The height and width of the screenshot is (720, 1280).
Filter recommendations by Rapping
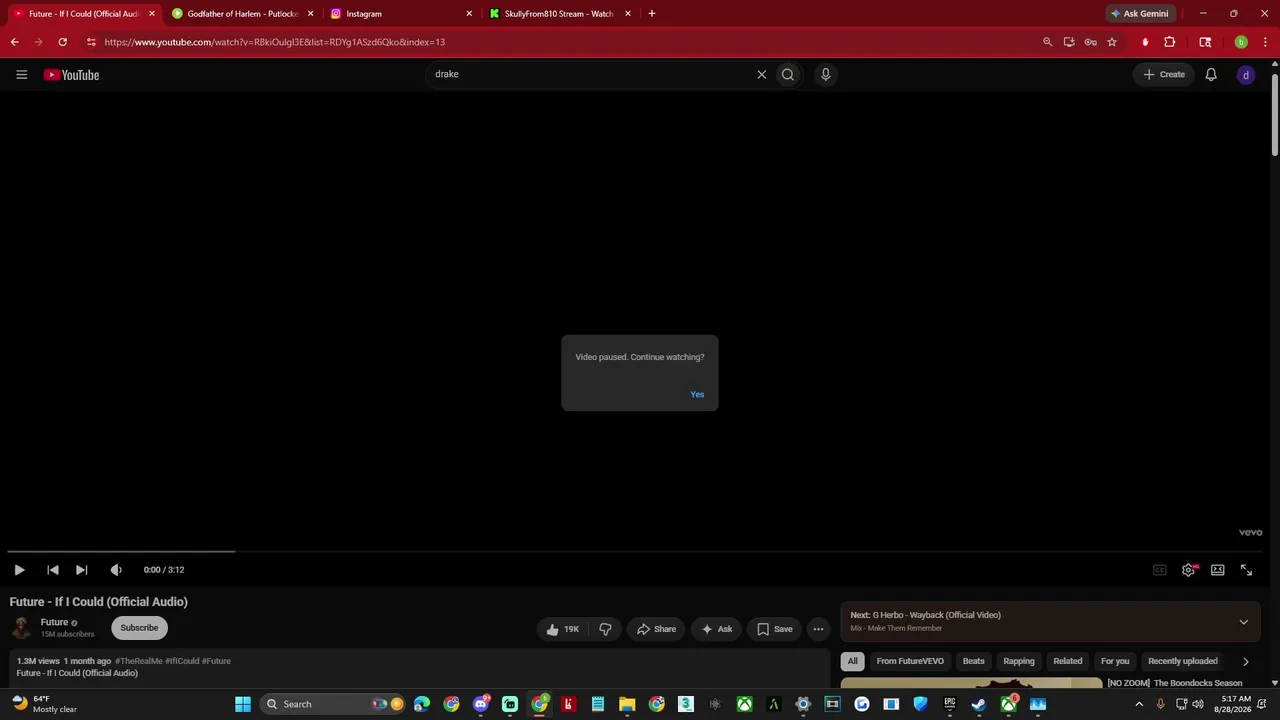pos(1019,661)
